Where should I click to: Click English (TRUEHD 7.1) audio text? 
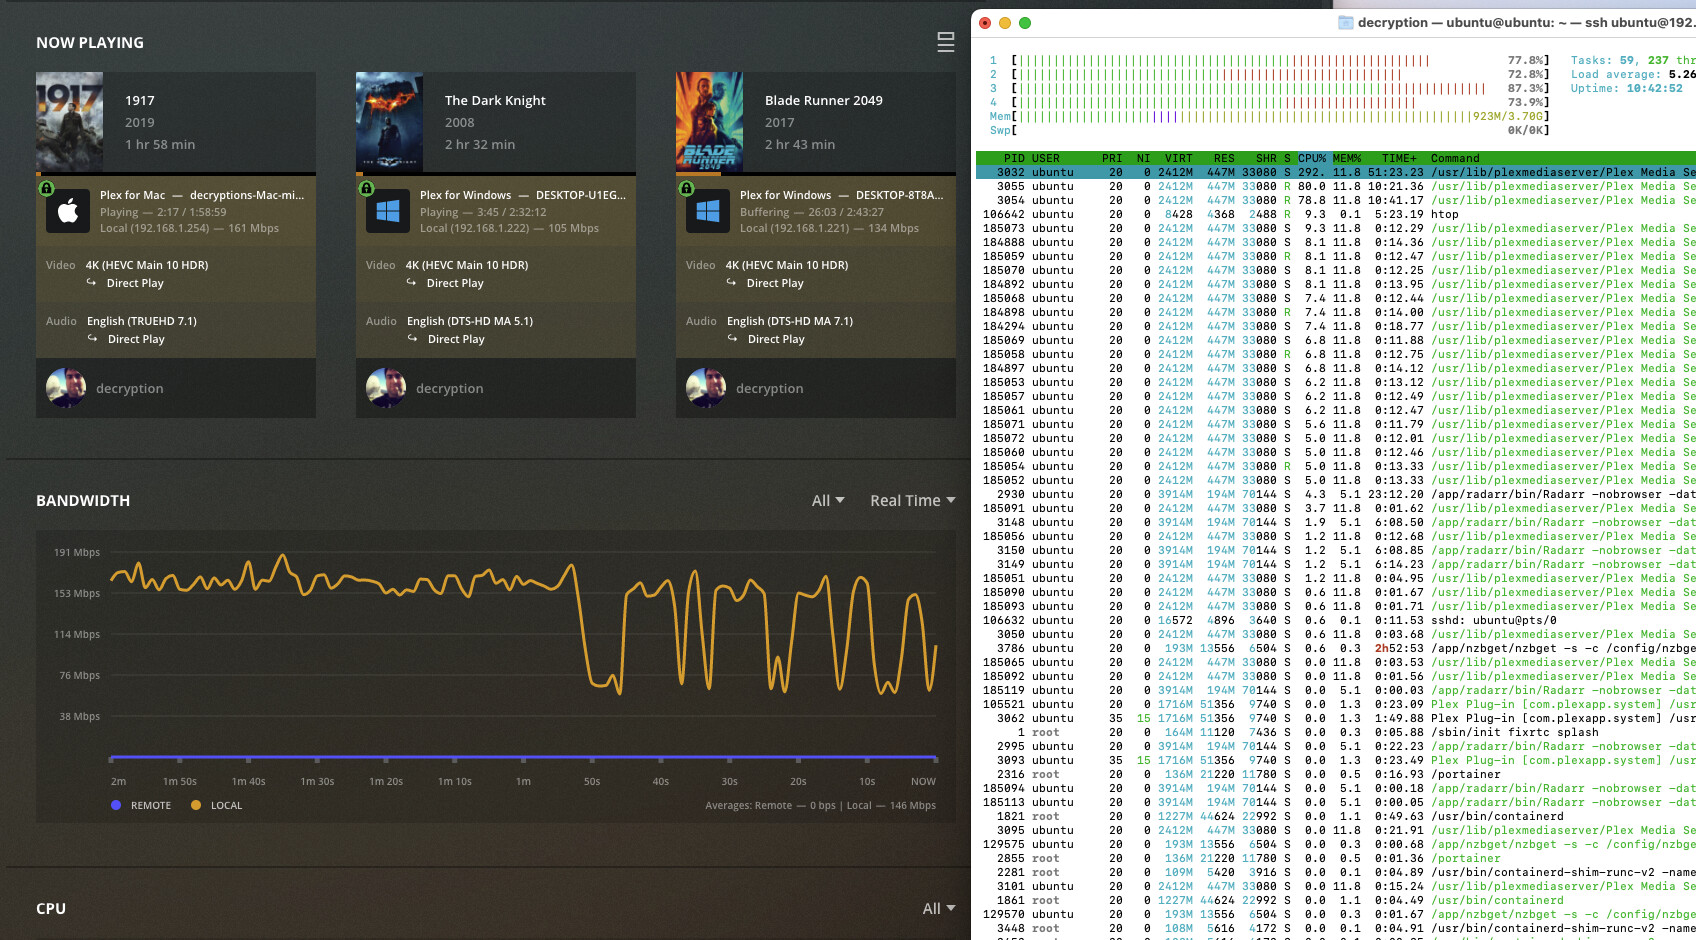(x=142, y=321)
